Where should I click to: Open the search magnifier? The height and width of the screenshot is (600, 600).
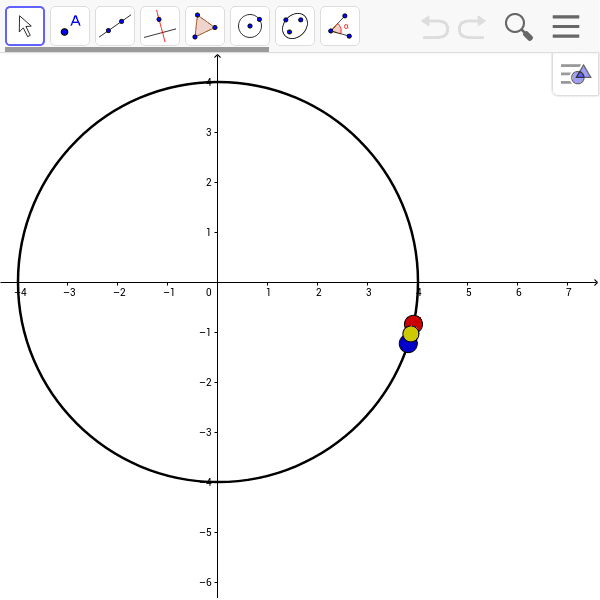click(519, 27)
